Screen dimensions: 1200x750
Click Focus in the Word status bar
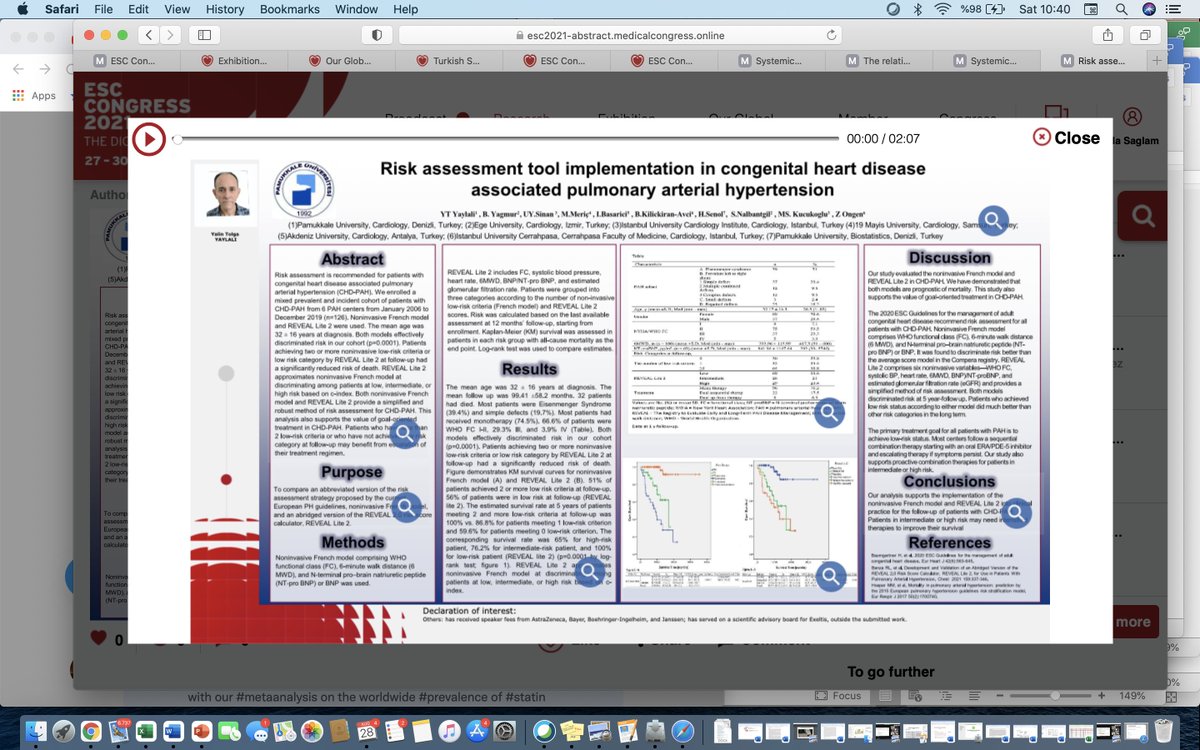click(837, 696)
